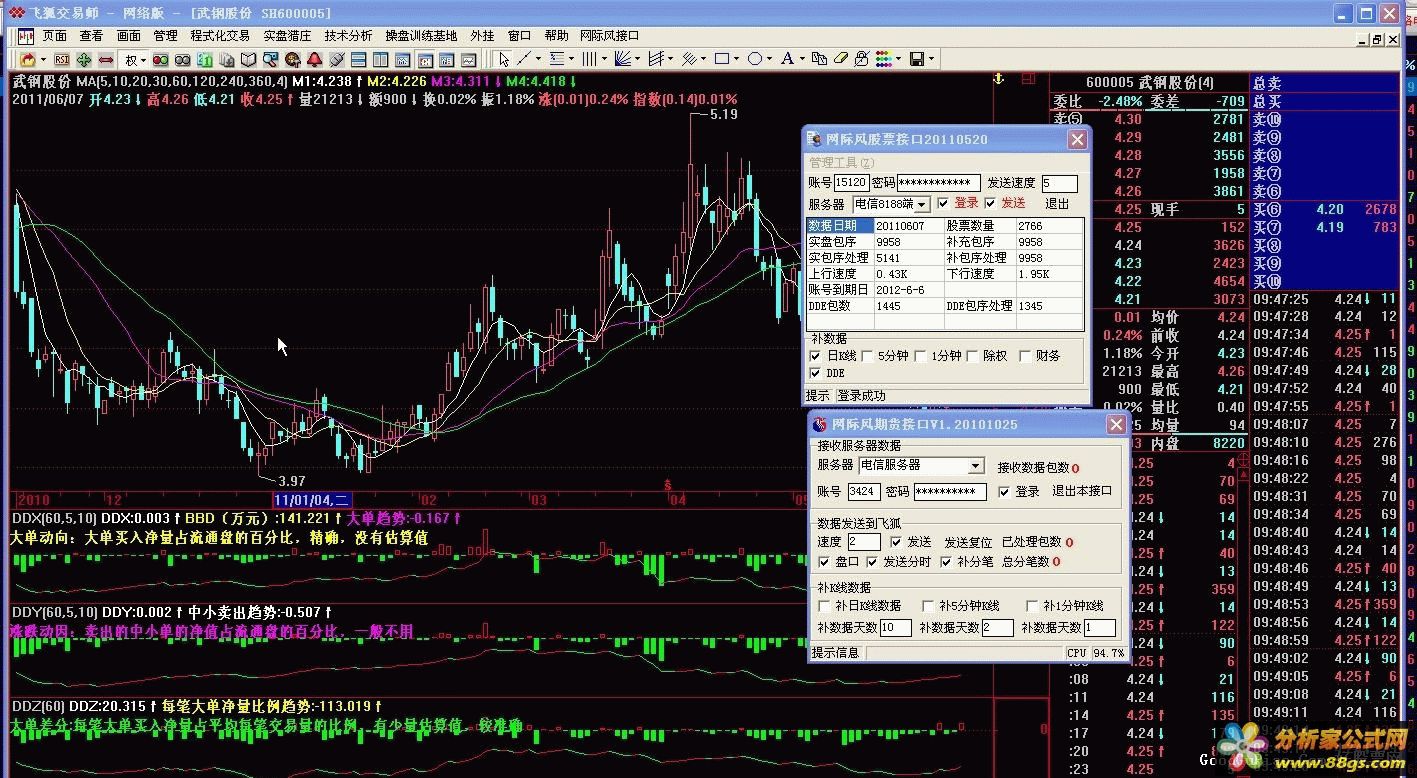This screenshot has width=1417, height=778.
Task: Click 发送复位 button
Action: point(968,542)
